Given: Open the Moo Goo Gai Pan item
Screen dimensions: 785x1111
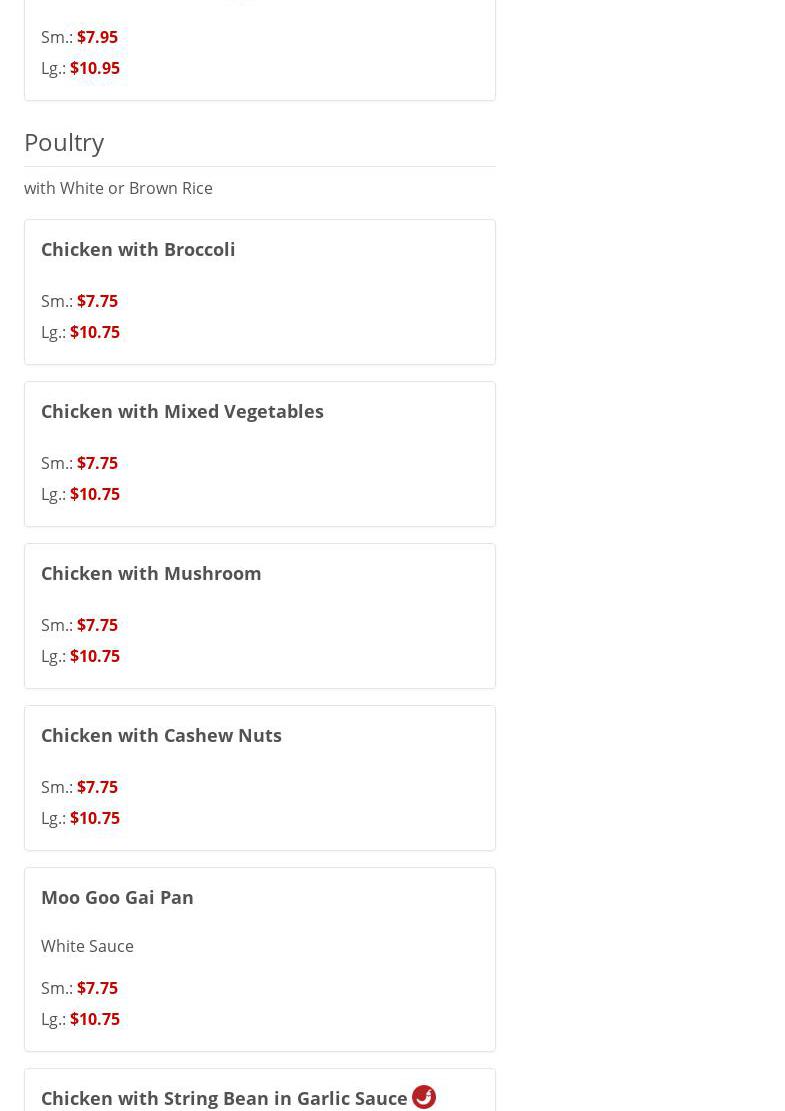Looking at the screenshot, I should (117, 897).
